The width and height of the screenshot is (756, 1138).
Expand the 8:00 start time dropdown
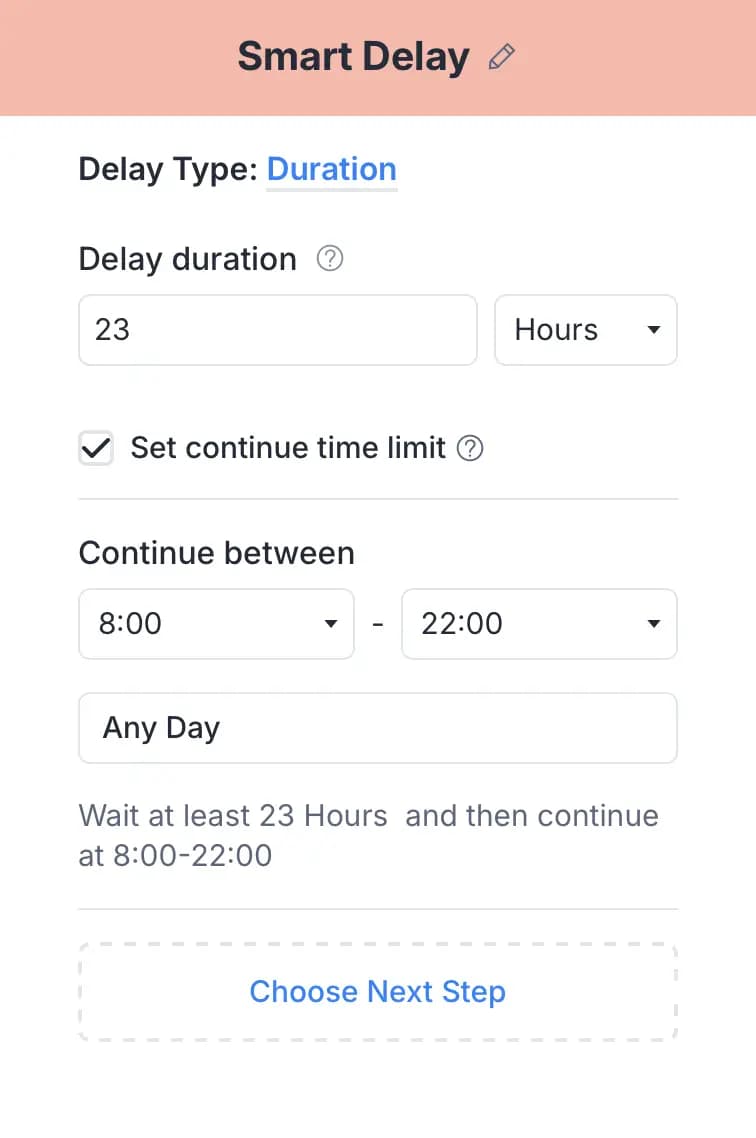[216, 623]
